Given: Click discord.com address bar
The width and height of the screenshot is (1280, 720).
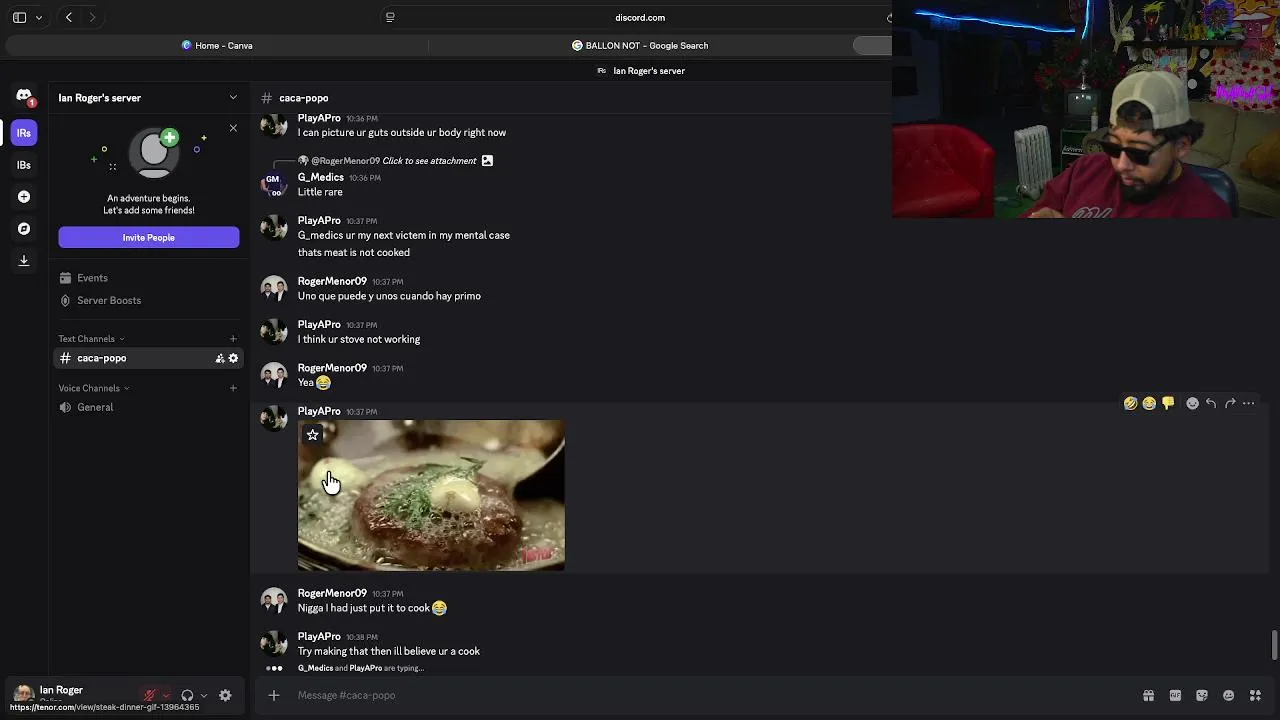Looking at the screenshot, I should [x=640, y=17].
